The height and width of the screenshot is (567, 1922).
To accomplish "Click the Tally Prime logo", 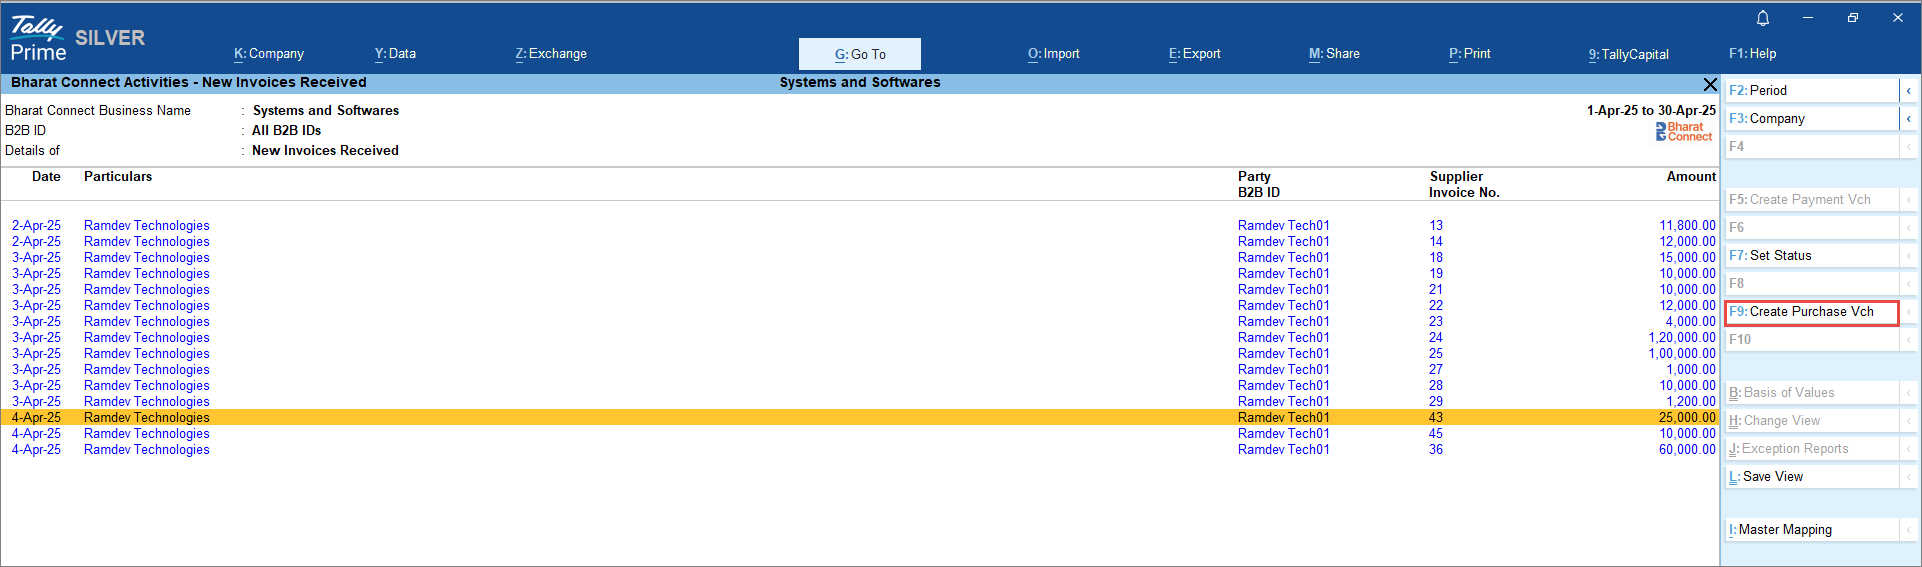I will click(39, 40).
